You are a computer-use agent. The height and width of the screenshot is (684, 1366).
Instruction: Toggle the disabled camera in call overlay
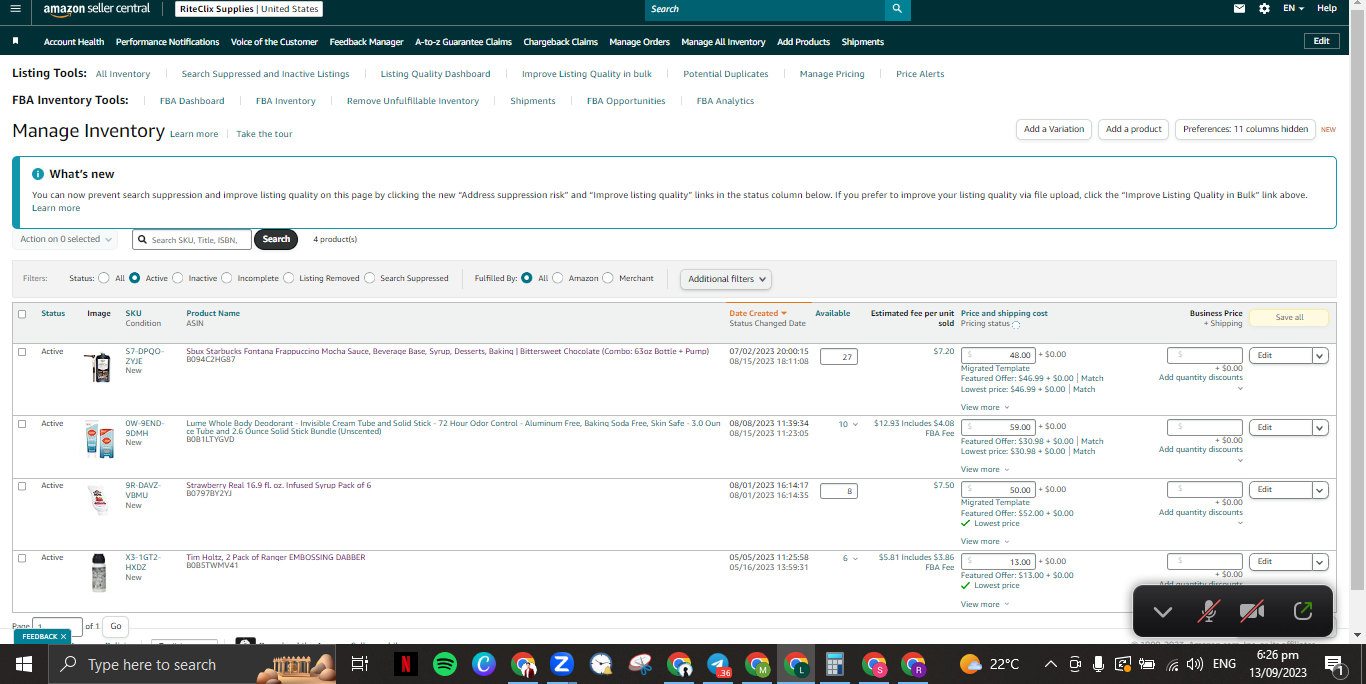coord(1252,611)
